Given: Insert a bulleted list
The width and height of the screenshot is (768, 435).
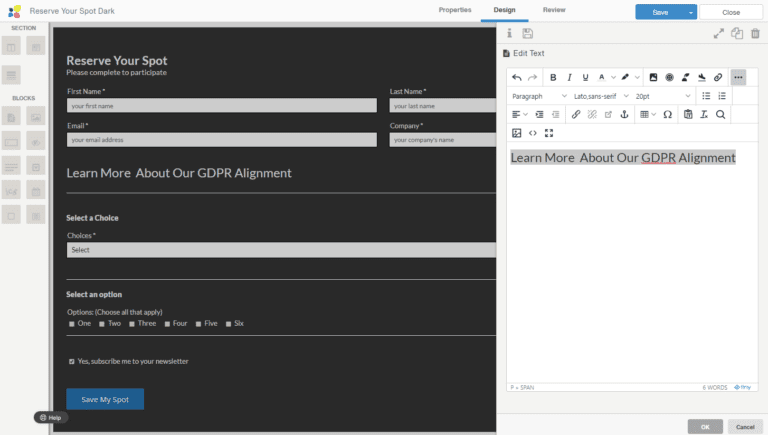Looking at the screenshot, I should tap(706, 96).
